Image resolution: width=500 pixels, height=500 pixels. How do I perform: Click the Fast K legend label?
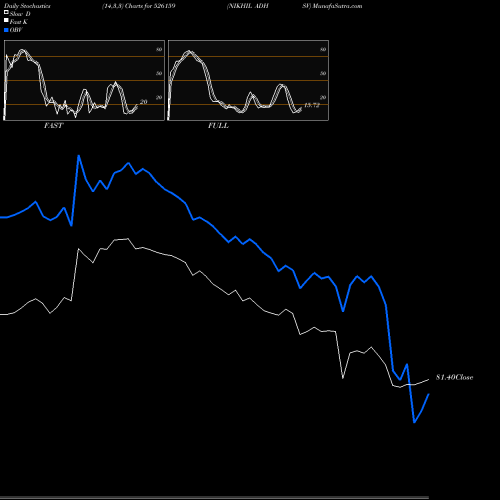[x=19, y=22]
